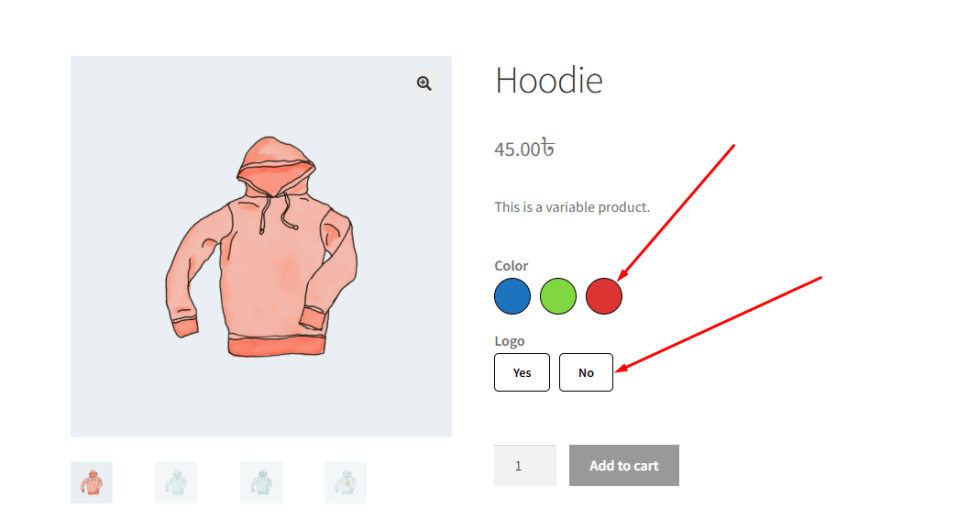This screenshot has width=979, height=520.
Task: Open the image zoom magnifier icon
Action: 424,83
